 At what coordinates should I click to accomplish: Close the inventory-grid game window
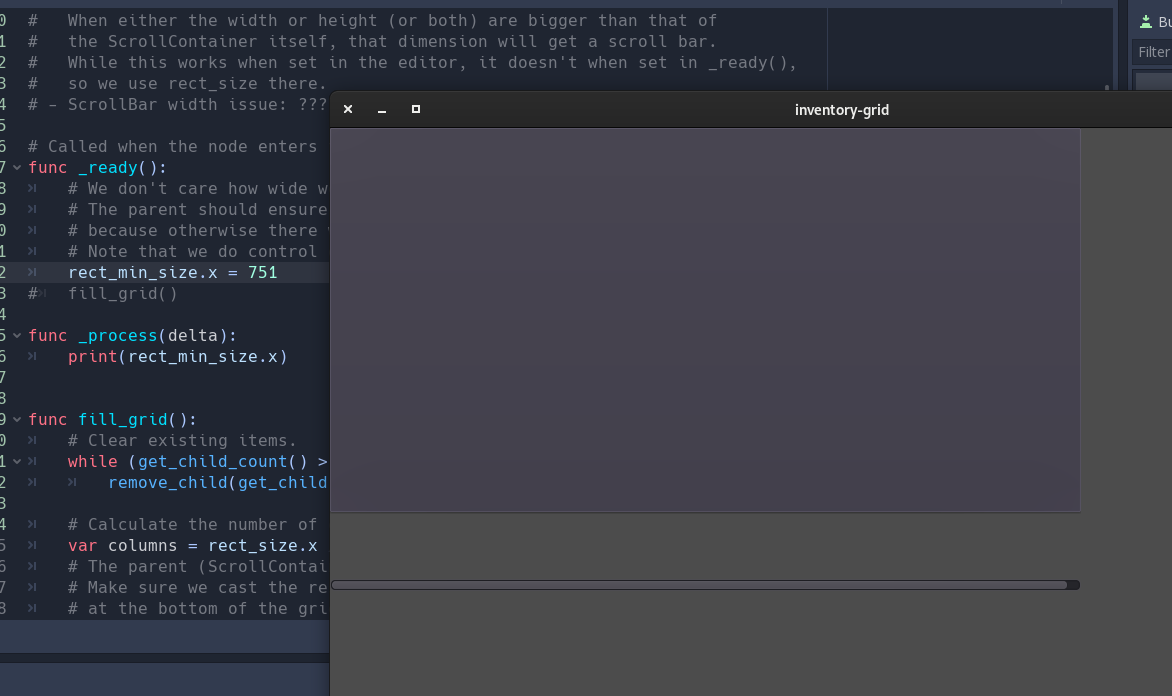pyautogui.click(x=348, y=110)
